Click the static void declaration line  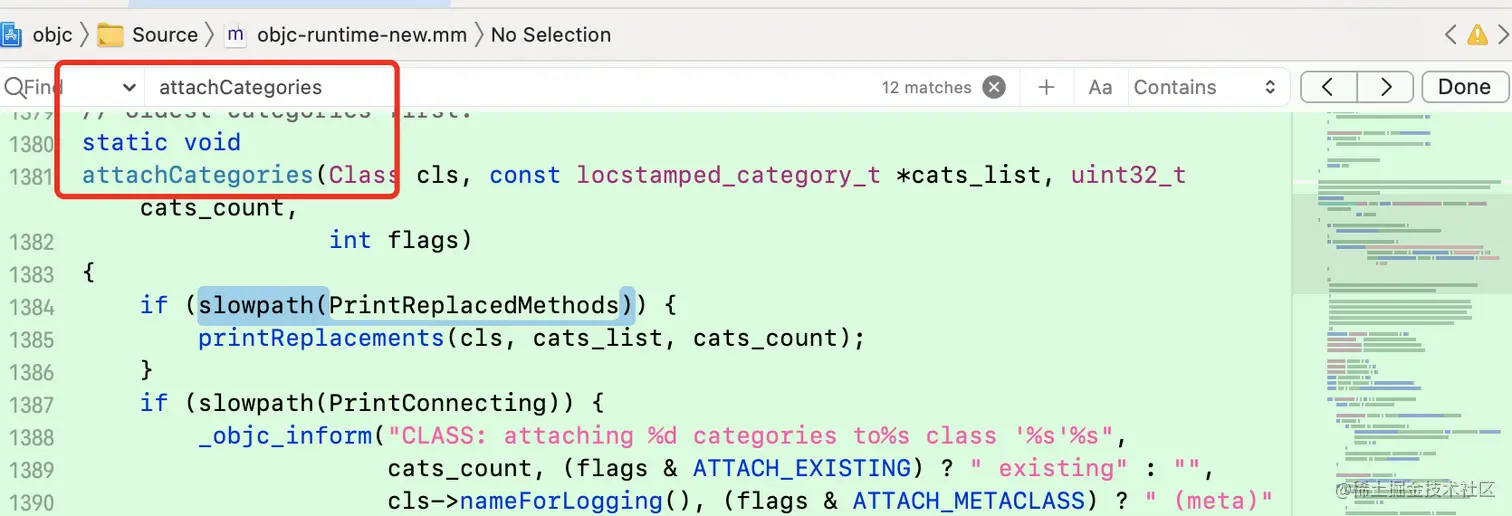pos(161,142)
